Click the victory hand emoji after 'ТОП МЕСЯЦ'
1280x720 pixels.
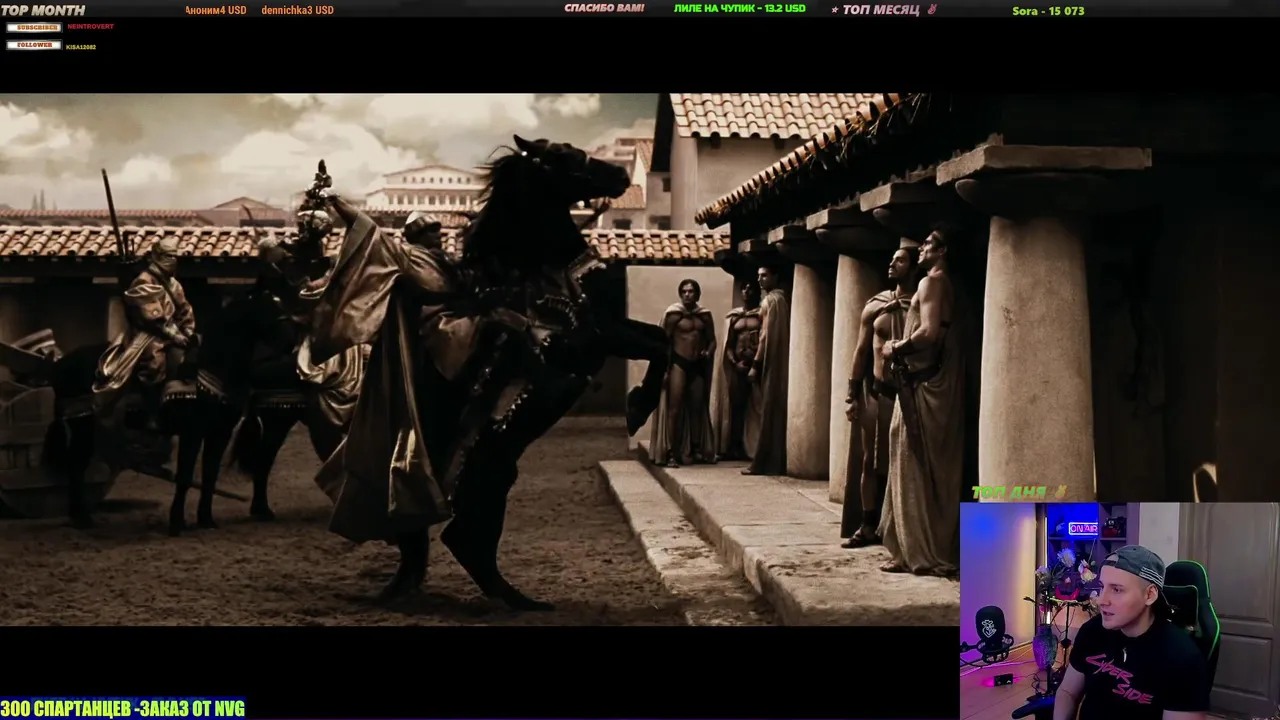931,9
